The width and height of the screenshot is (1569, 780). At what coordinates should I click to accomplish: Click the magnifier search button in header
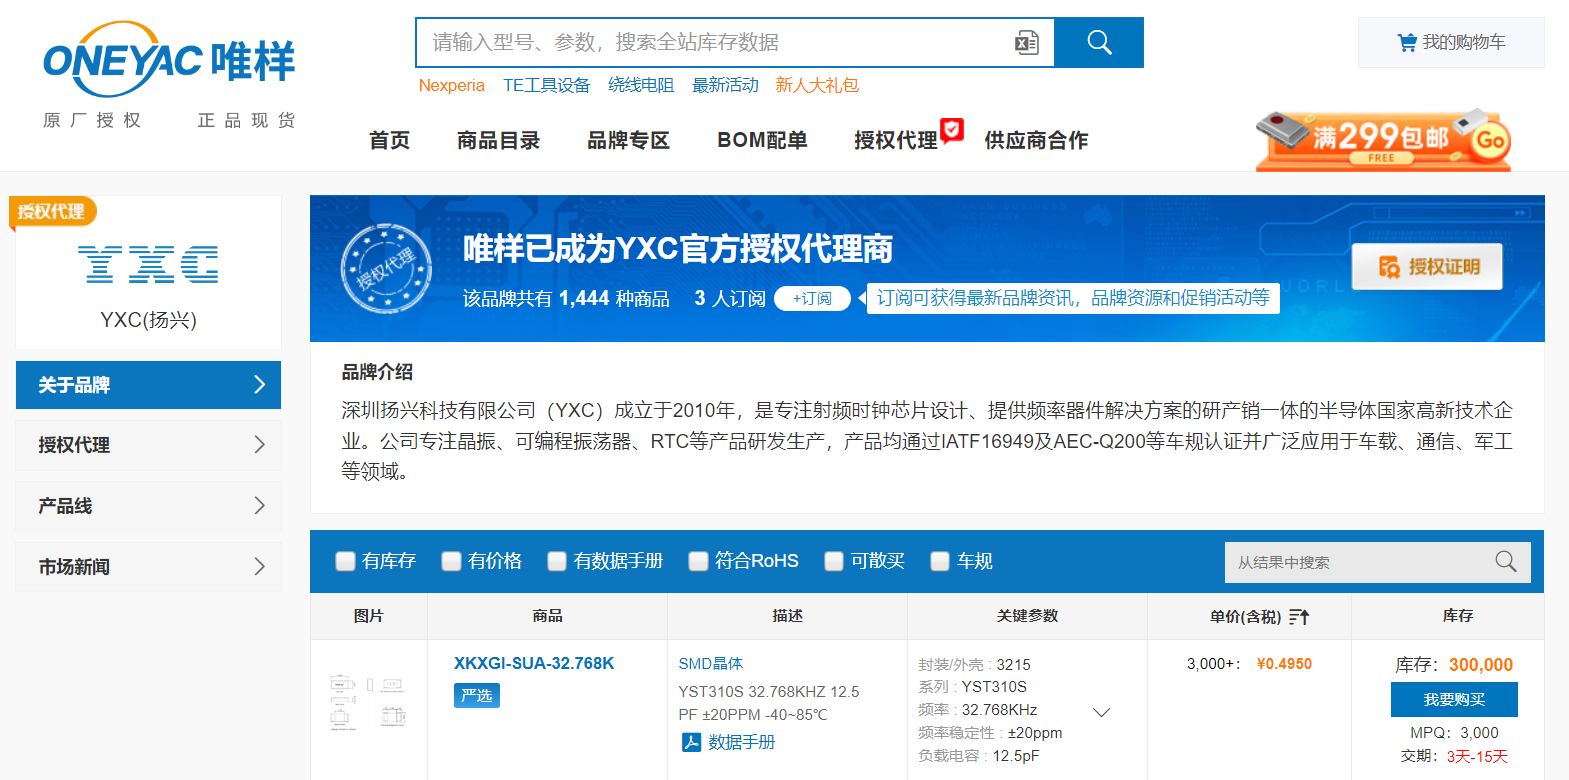[x=1099, y=42]
